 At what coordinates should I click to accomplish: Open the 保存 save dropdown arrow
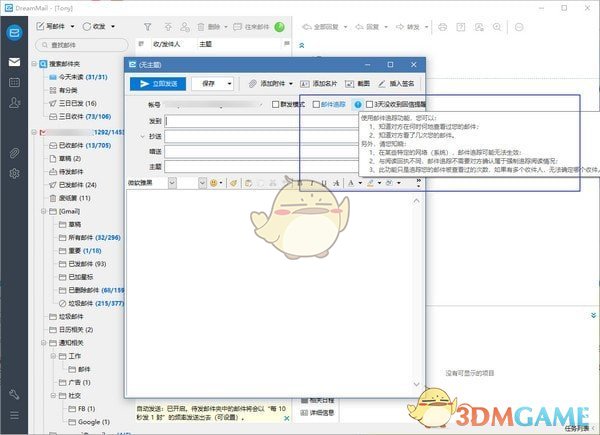[x=230, y=84]
